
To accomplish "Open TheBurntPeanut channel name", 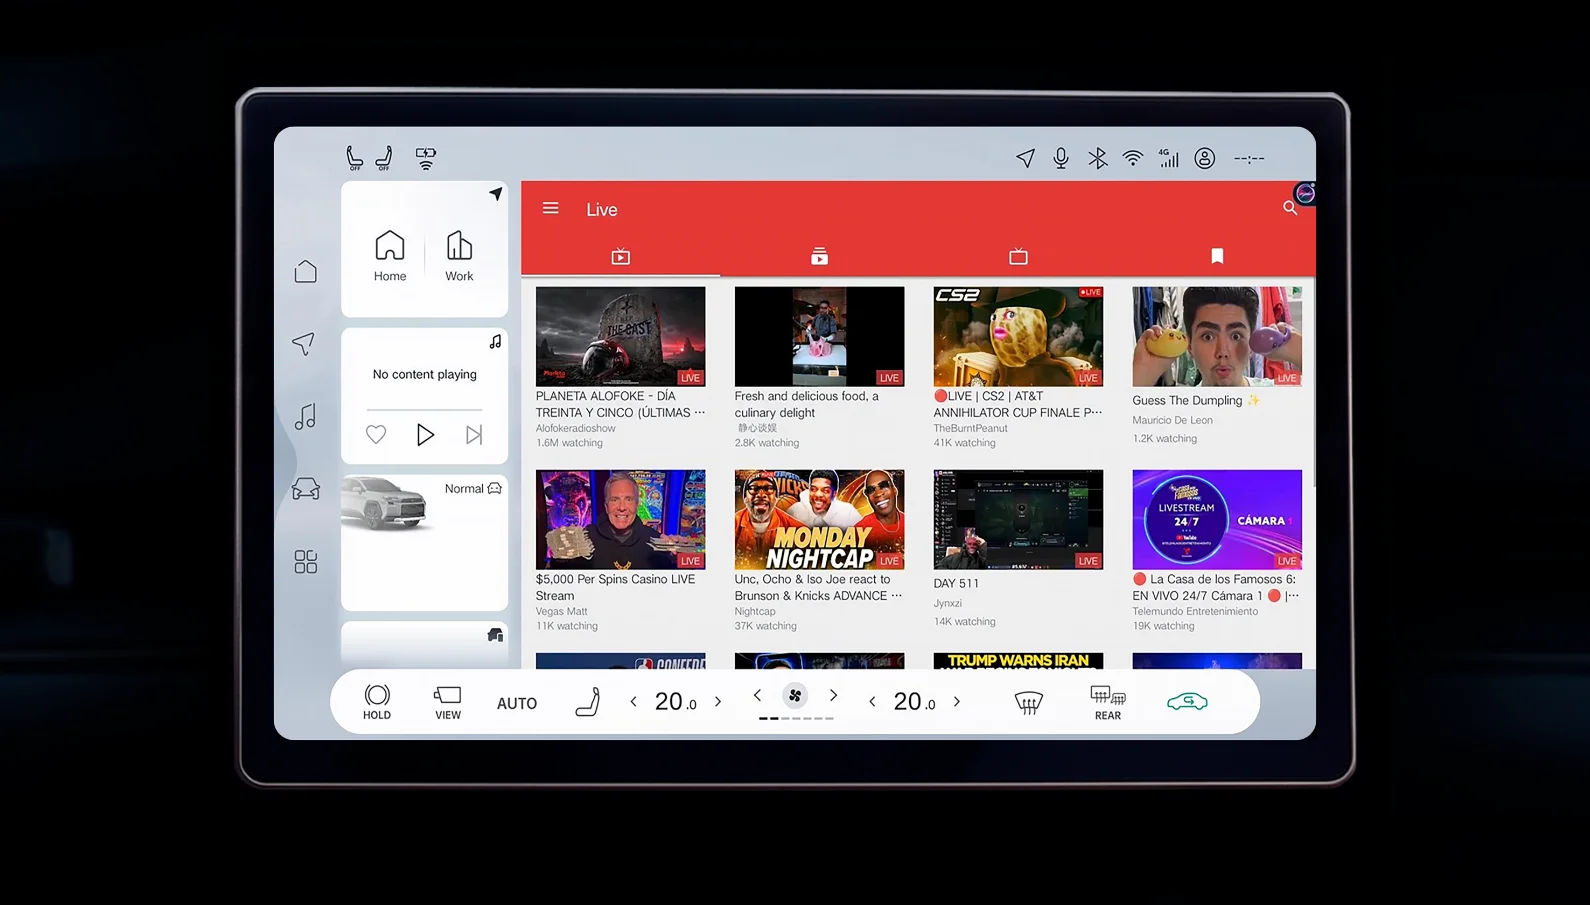I will pyautogui.click(x=971, y=428).
